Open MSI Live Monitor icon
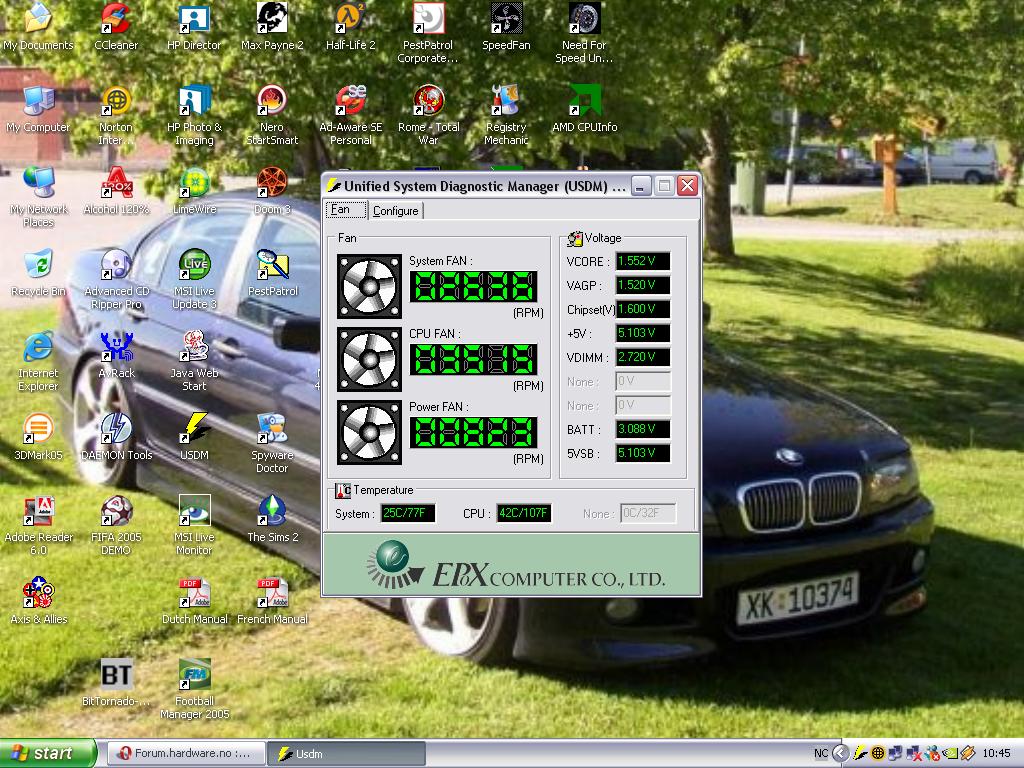The width and height of the screenshot is (1024, 768). pos(194,525)
